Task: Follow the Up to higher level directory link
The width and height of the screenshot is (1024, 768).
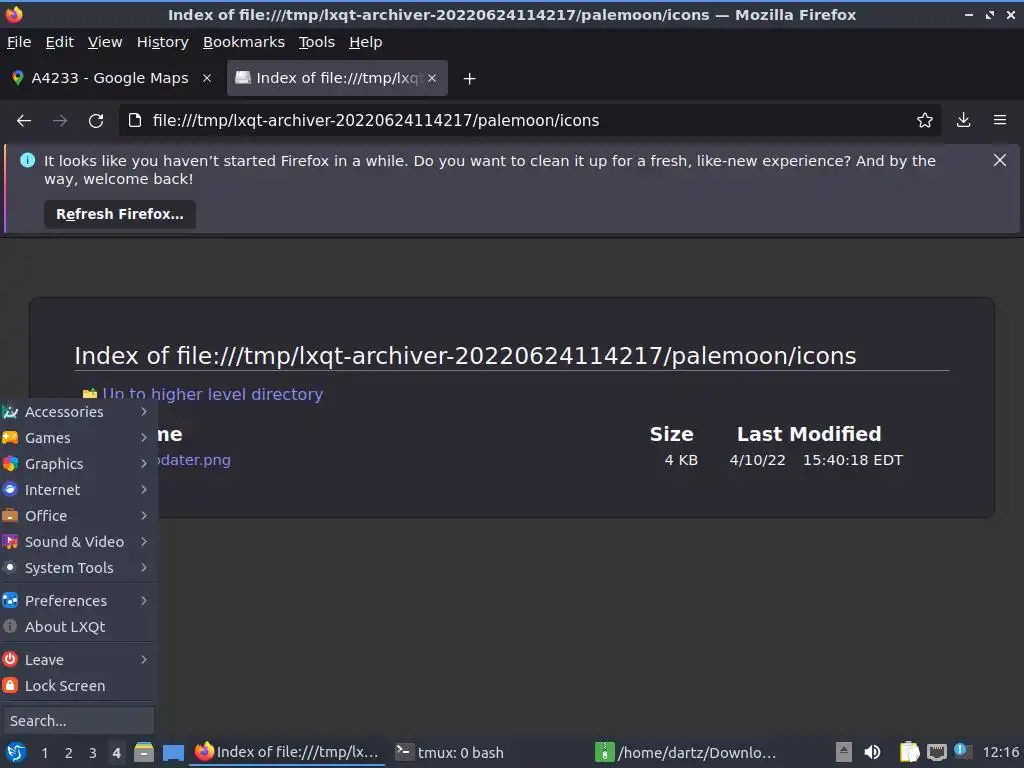Action: (x=213, y=394)
